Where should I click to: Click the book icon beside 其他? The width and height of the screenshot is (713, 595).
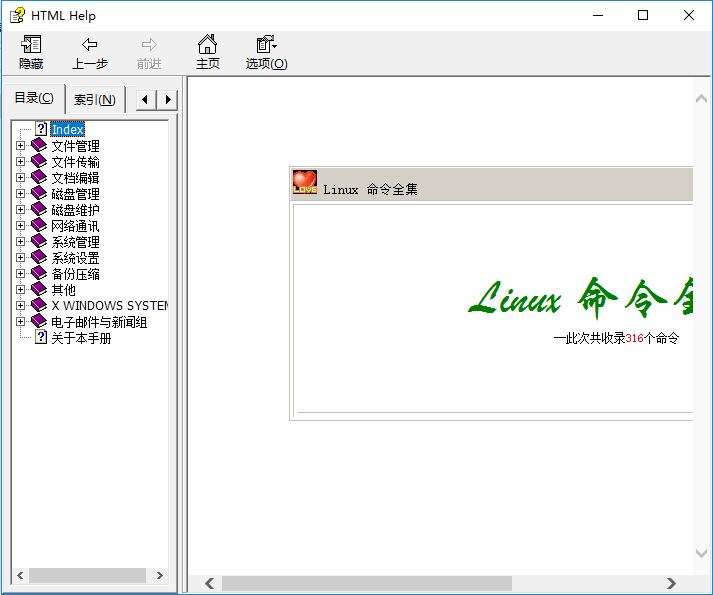[x=39, y=289]
